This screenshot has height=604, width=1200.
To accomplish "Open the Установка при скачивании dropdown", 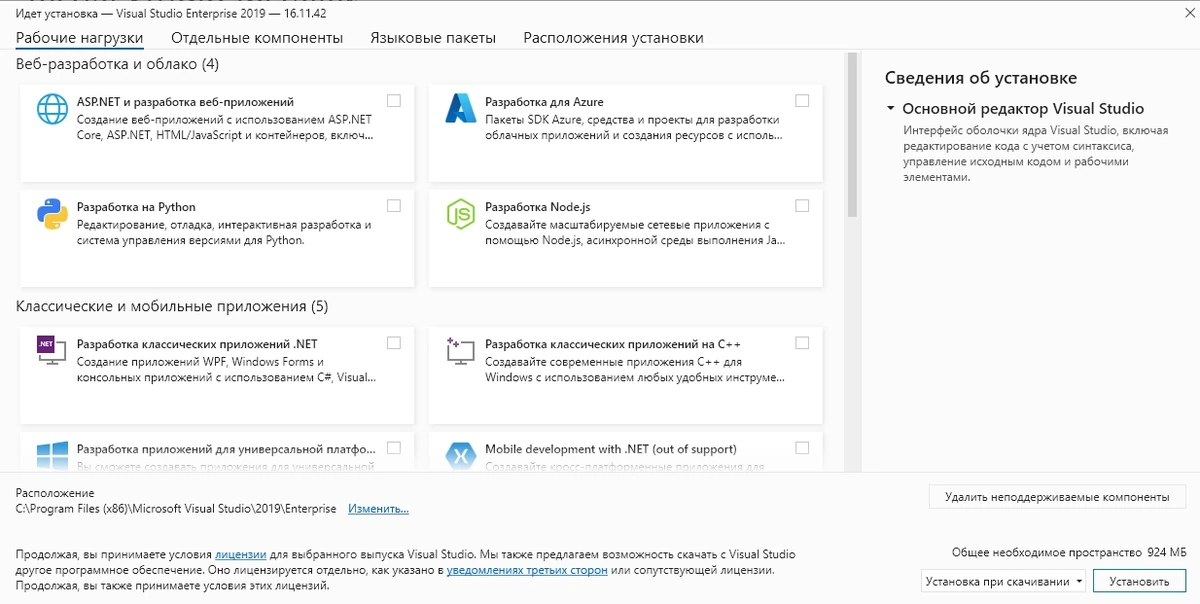I will coord(1003,581).
